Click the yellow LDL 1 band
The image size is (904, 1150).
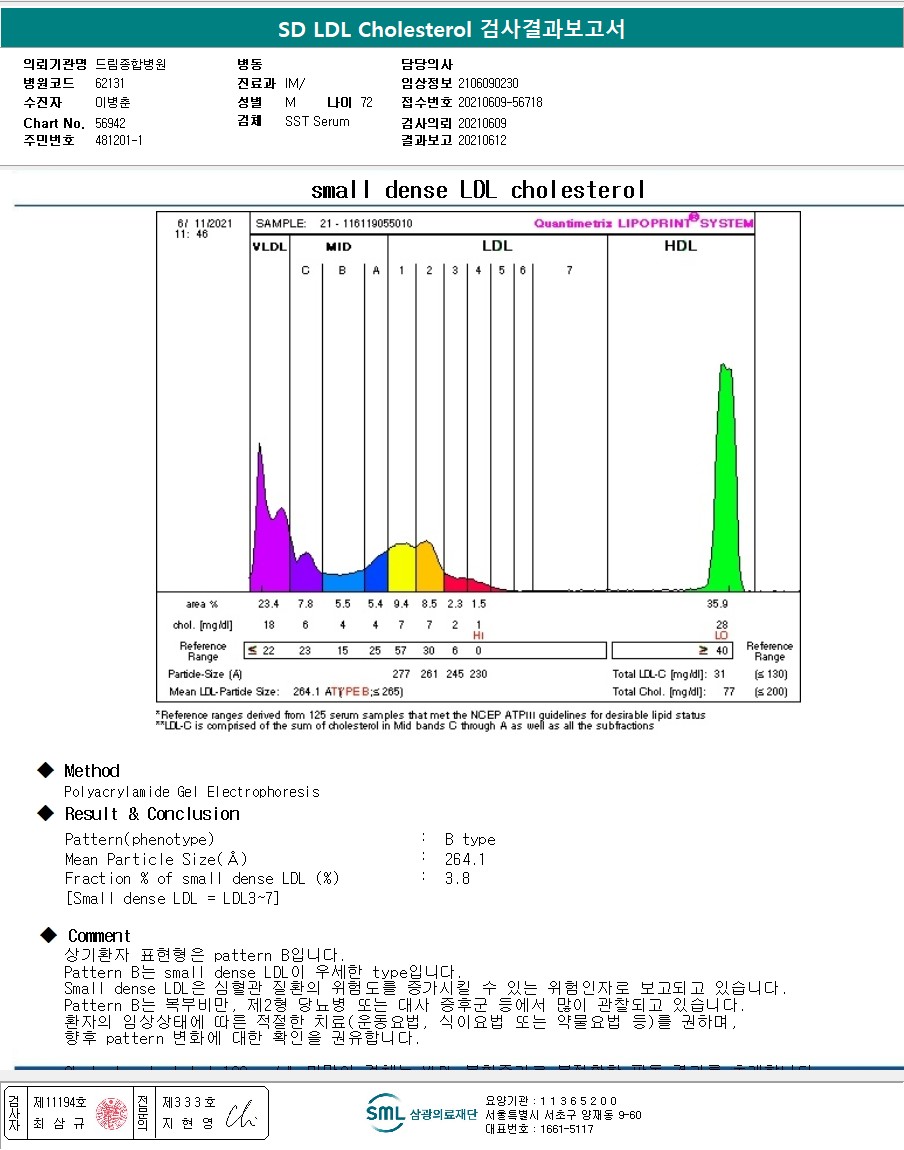402,568
